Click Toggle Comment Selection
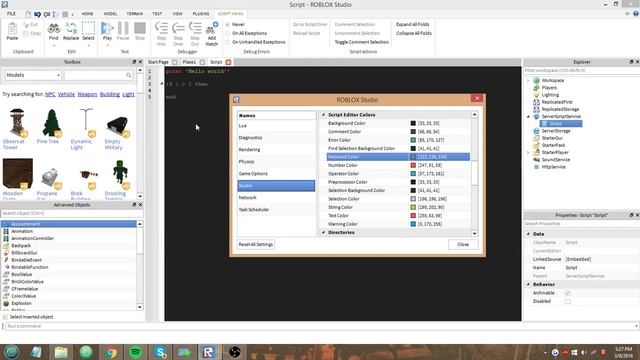Screen dimensions: 640x360 point(362,42)
